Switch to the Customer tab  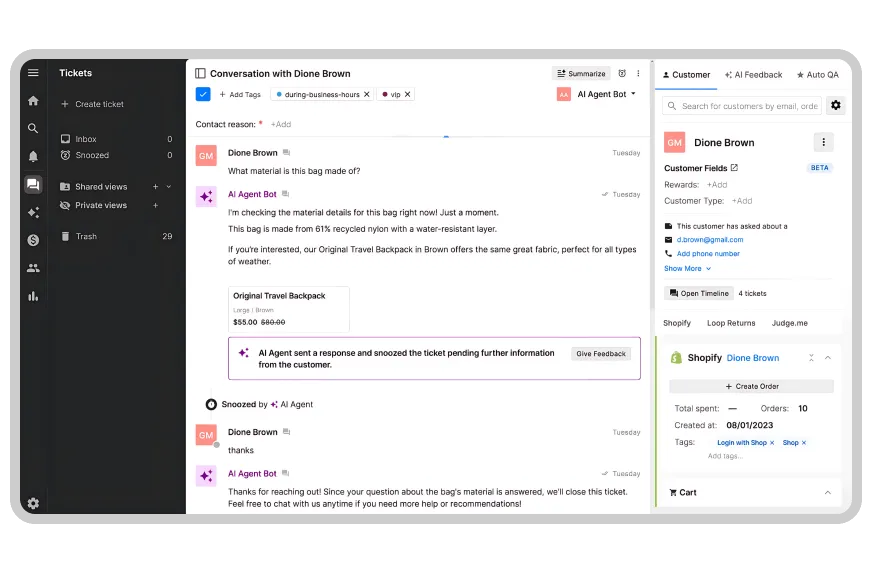686,74
